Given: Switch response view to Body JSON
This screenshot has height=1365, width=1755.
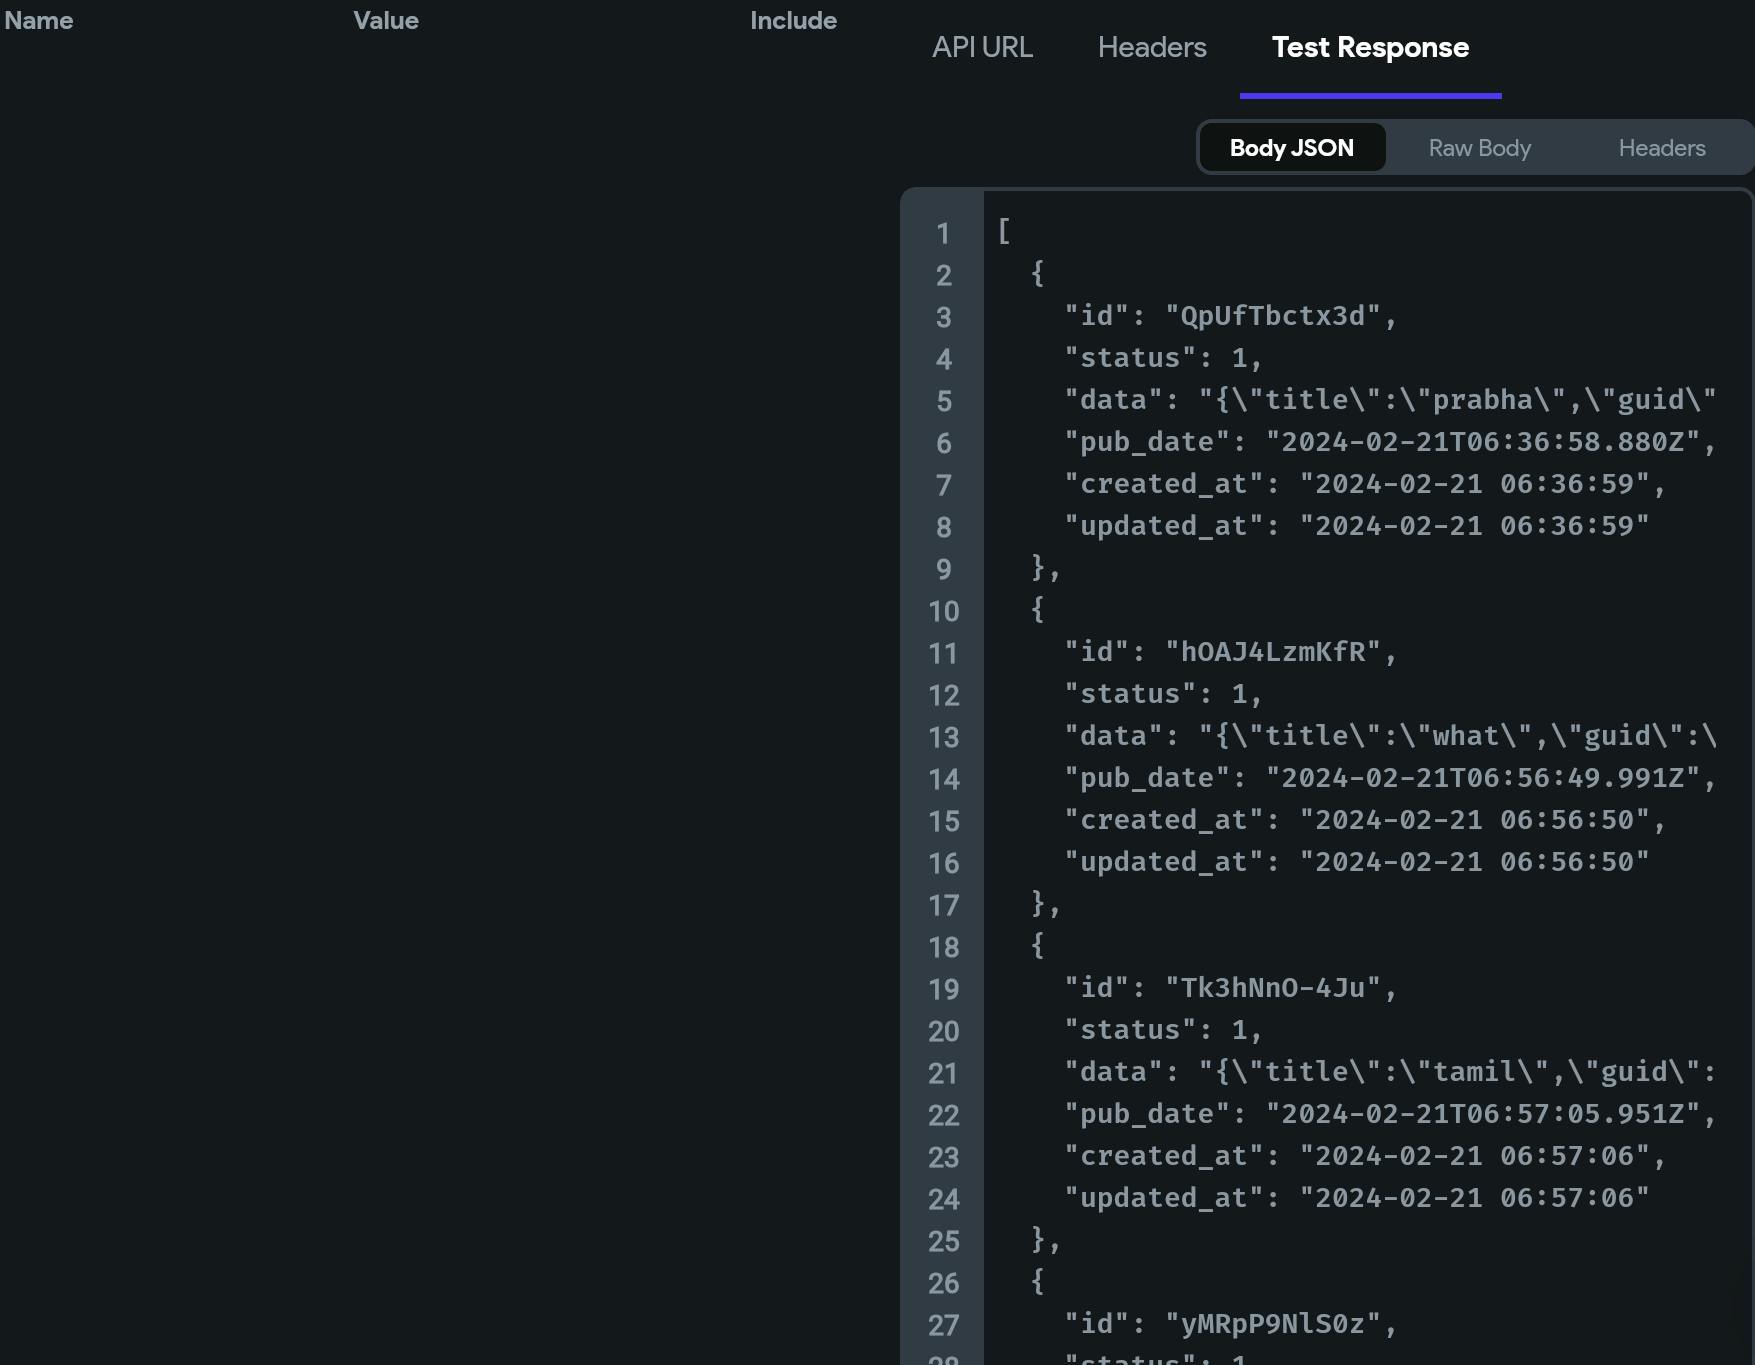Looking at the screenshot, I should pos(1291,148).
